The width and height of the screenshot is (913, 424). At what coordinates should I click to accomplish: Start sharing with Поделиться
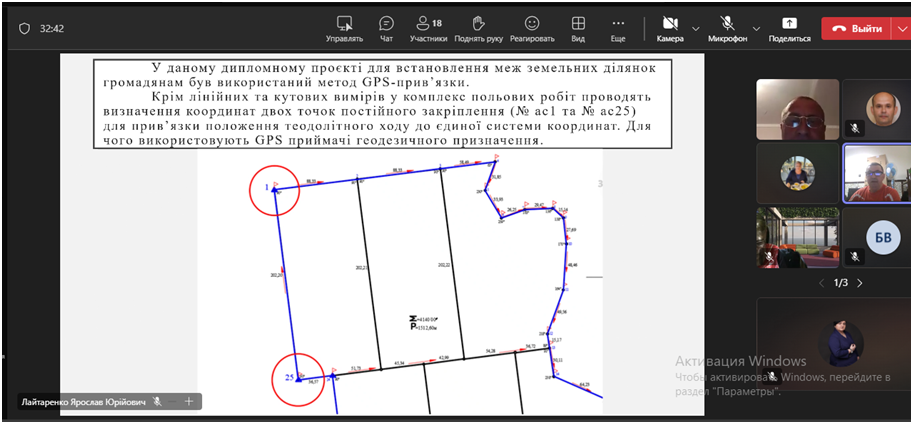click(x=789, y=28)
